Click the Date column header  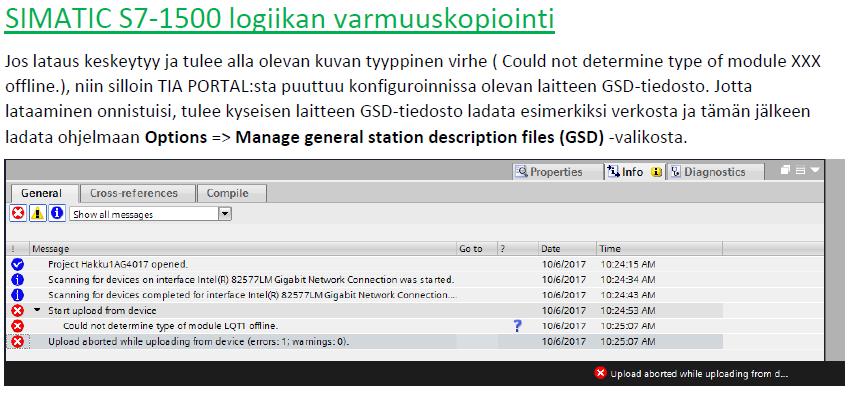click(x=567, y=249)
